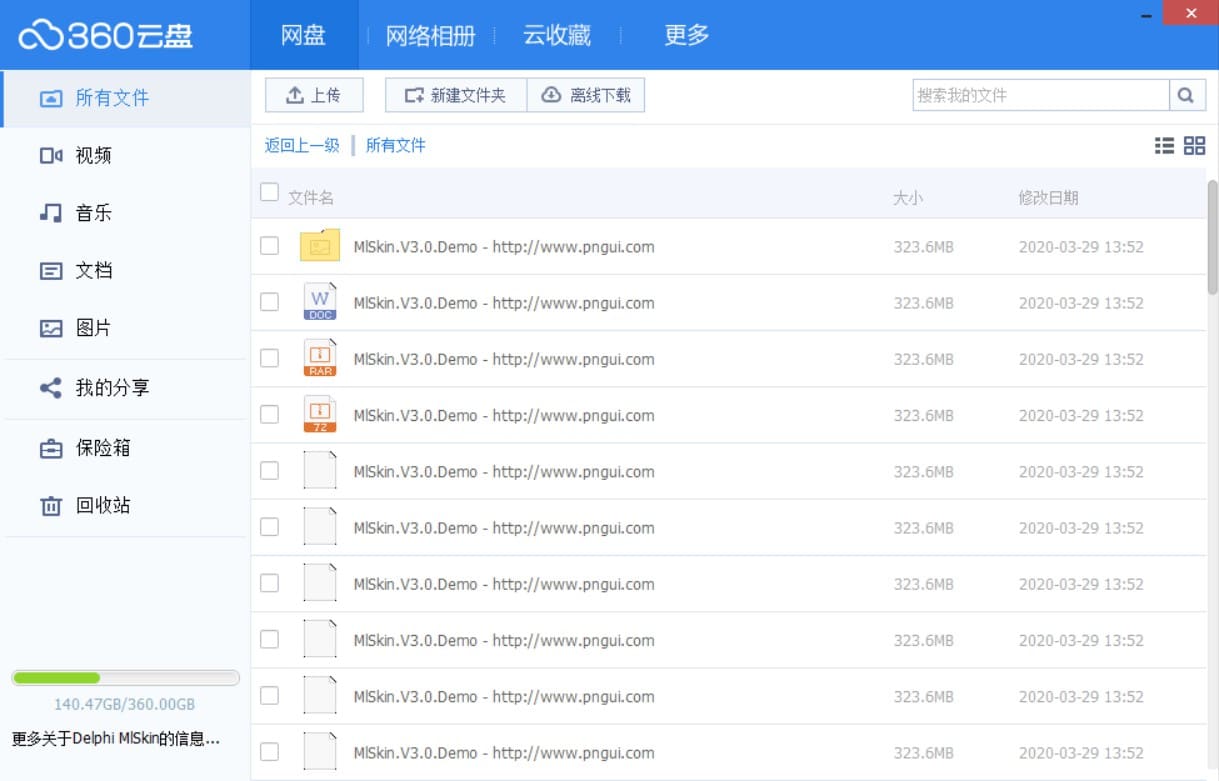Tick the select-all checkbox beside 文件名

[x=269, y=192]
